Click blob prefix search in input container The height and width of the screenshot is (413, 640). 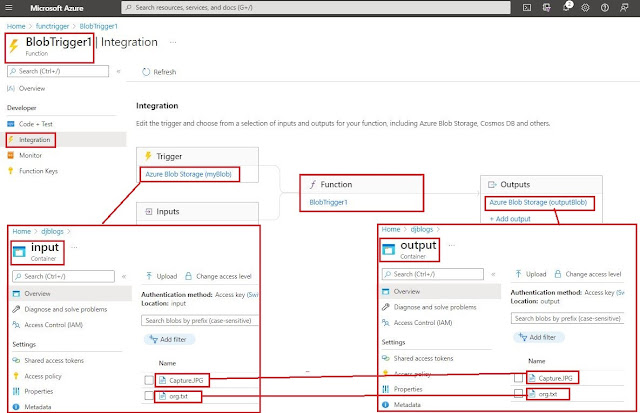200,320
